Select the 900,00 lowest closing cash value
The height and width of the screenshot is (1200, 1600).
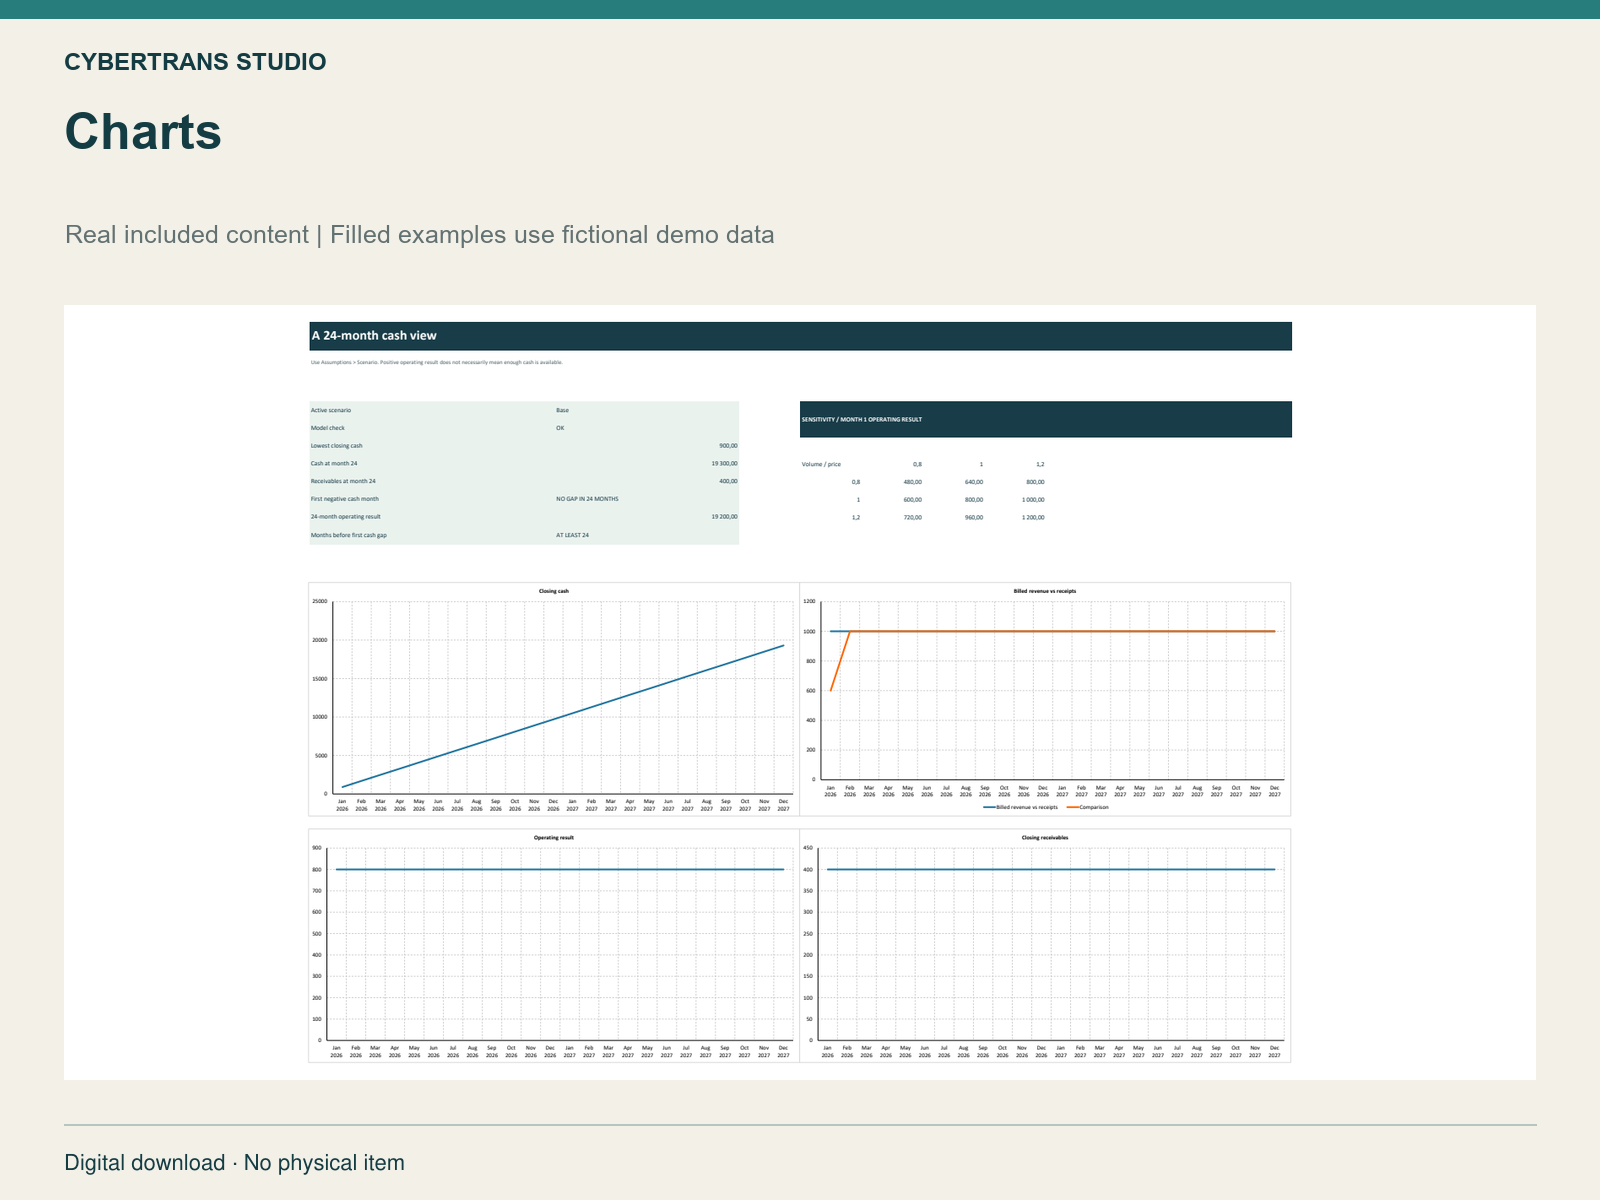click(x=728, y=446)
